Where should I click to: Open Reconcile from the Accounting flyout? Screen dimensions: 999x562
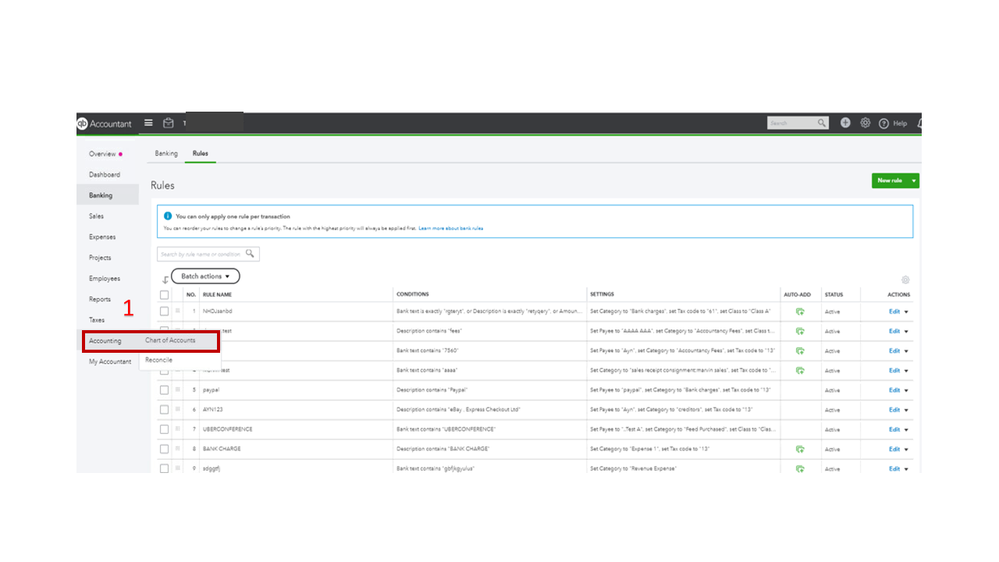pyautogui.click(x=159, y=360)
